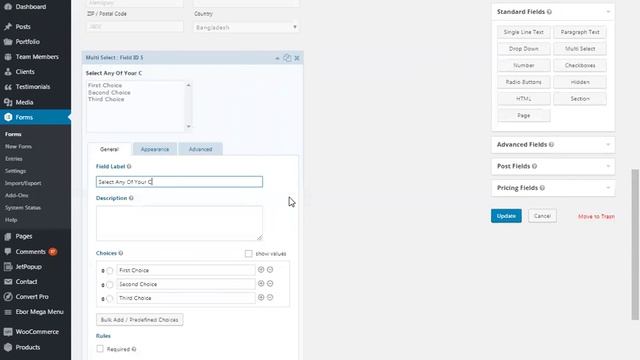Click Bulk Add / Predefined Choices button
The width and height of the screenshot is (640, 360).
pyautogui.click(x=140, y=320)
